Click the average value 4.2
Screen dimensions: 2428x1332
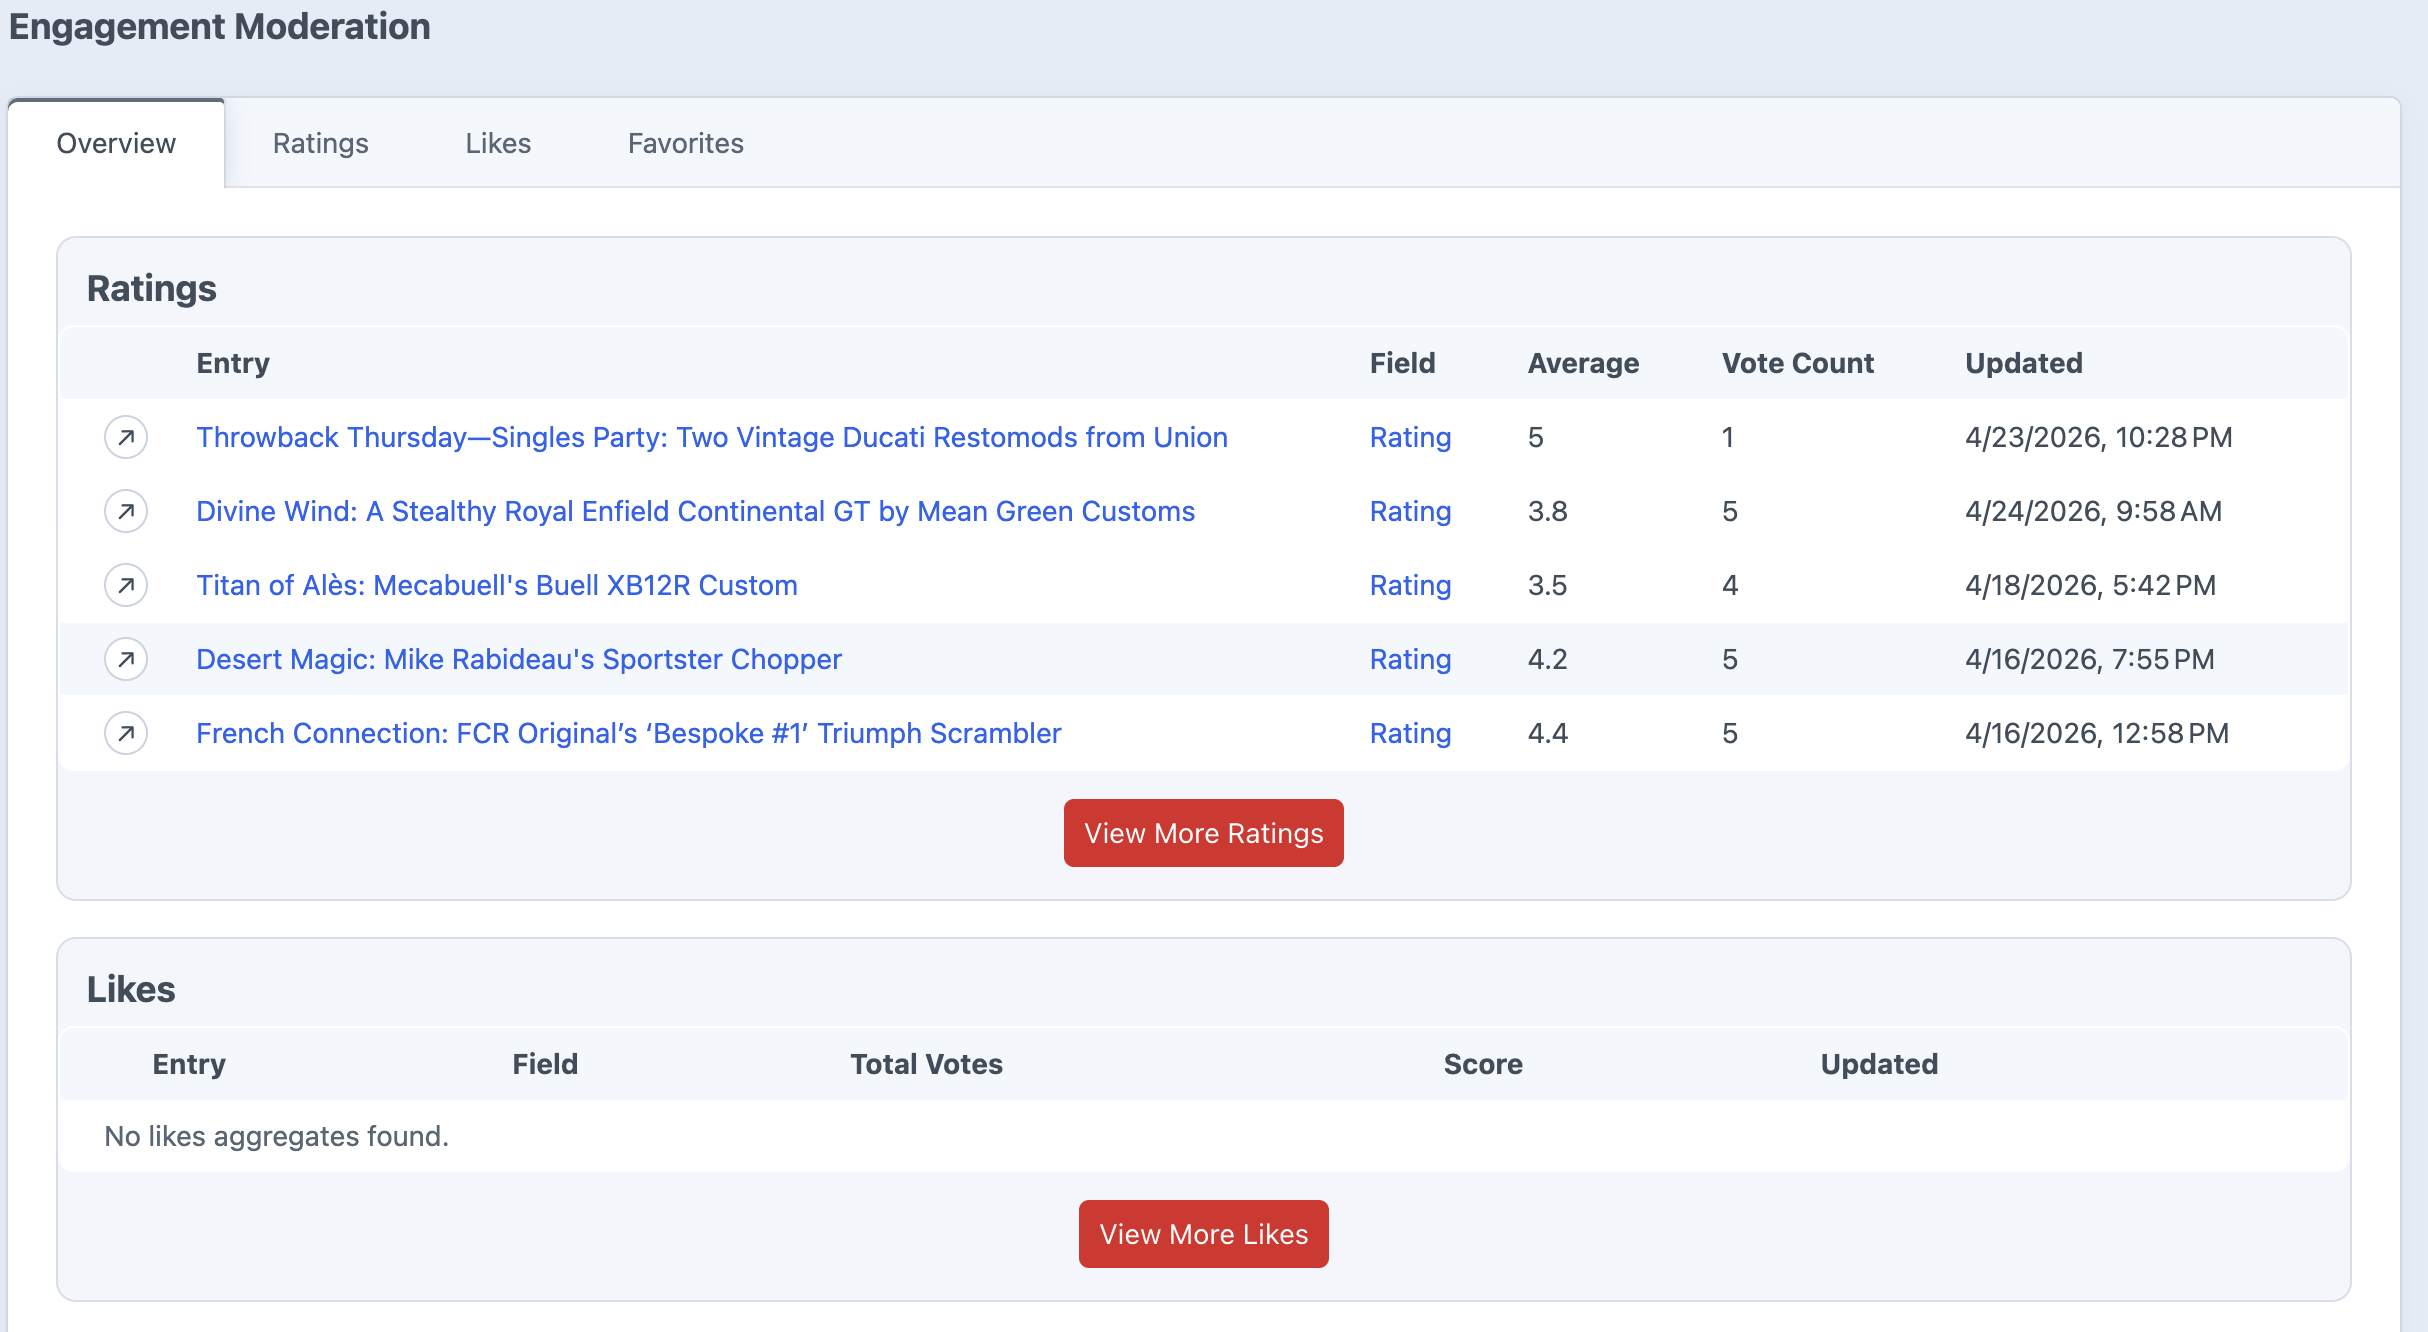[1548, 659]
